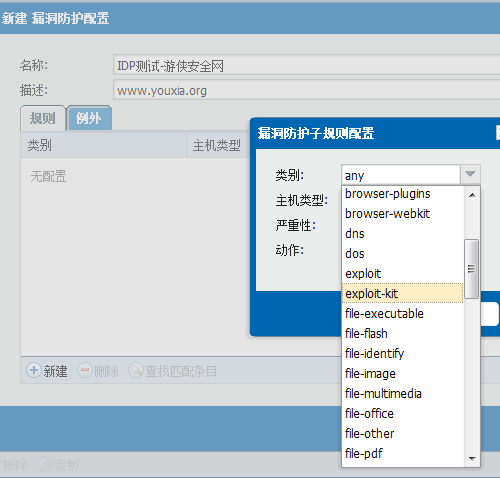Click the list scroll up arrow

(472, 195)
